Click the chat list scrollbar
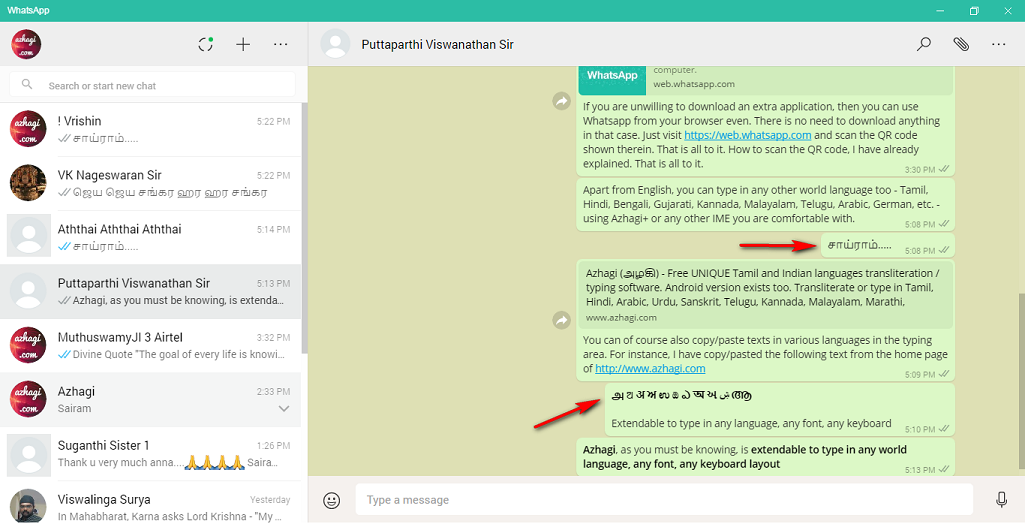The image size is (1025, 524). pyautogui.click(x=304, y=229)
